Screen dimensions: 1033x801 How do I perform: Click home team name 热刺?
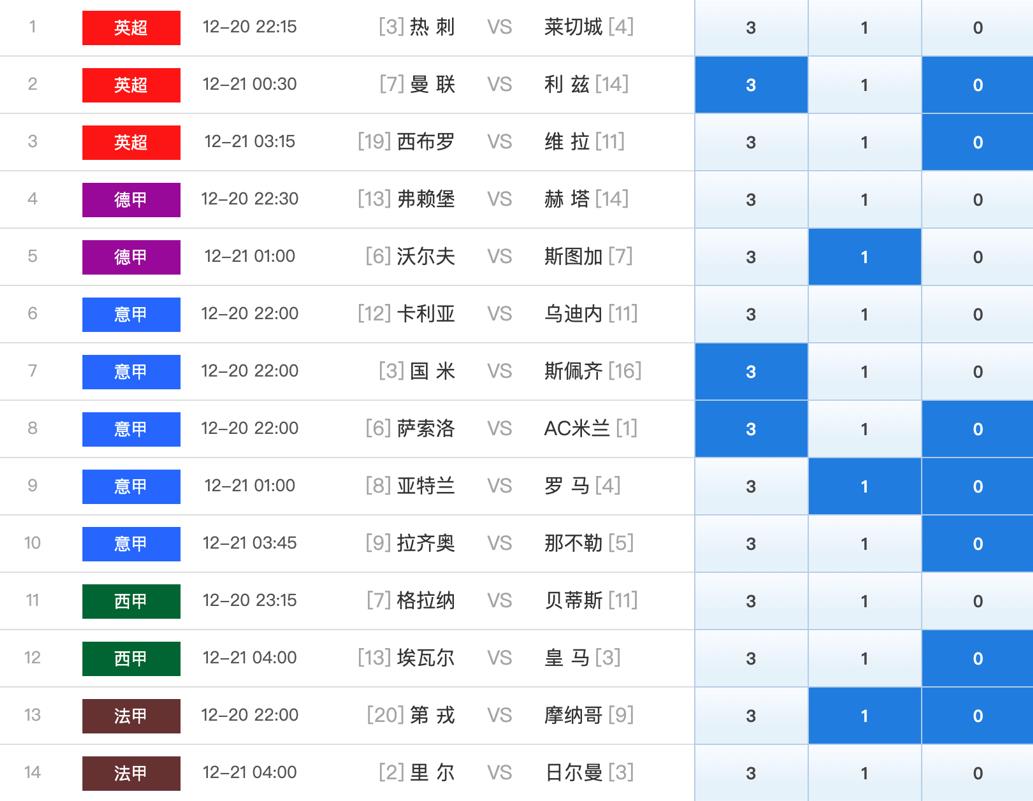(432, 27)
